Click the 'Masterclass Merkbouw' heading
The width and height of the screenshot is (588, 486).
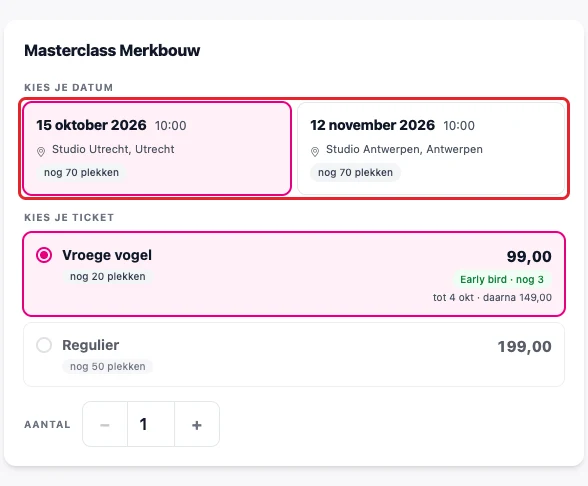point(112,50)
